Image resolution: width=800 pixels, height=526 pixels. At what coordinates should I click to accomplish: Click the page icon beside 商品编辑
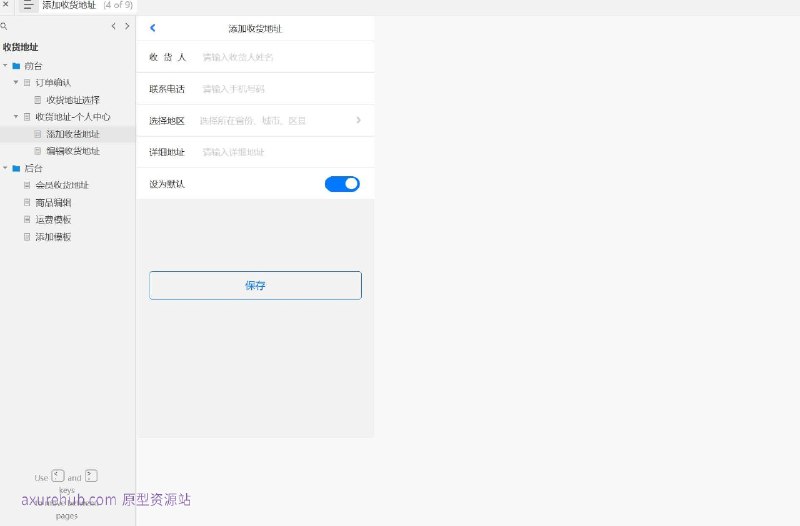point(27,203)
